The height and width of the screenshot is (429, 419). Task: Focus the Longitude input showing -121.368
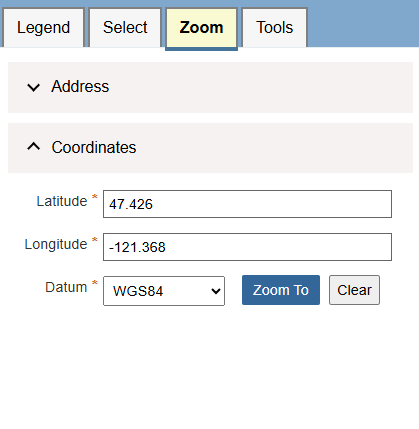click(247, 247)
